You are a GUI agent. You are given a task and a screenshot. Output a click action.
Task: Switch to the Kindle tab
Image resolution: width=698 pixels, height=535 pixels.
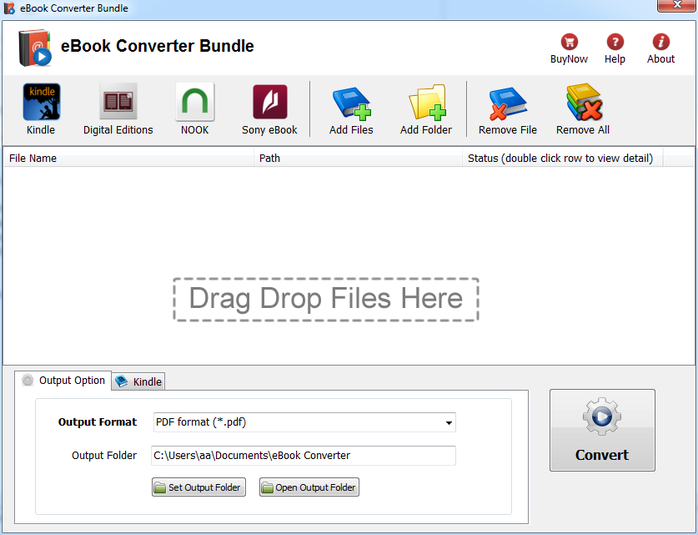pos(138,381)
